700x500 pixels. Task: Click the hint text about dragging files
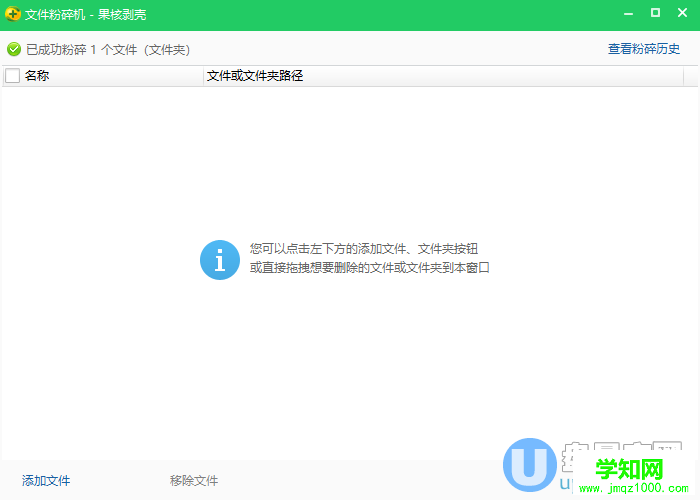pos(370,268)
